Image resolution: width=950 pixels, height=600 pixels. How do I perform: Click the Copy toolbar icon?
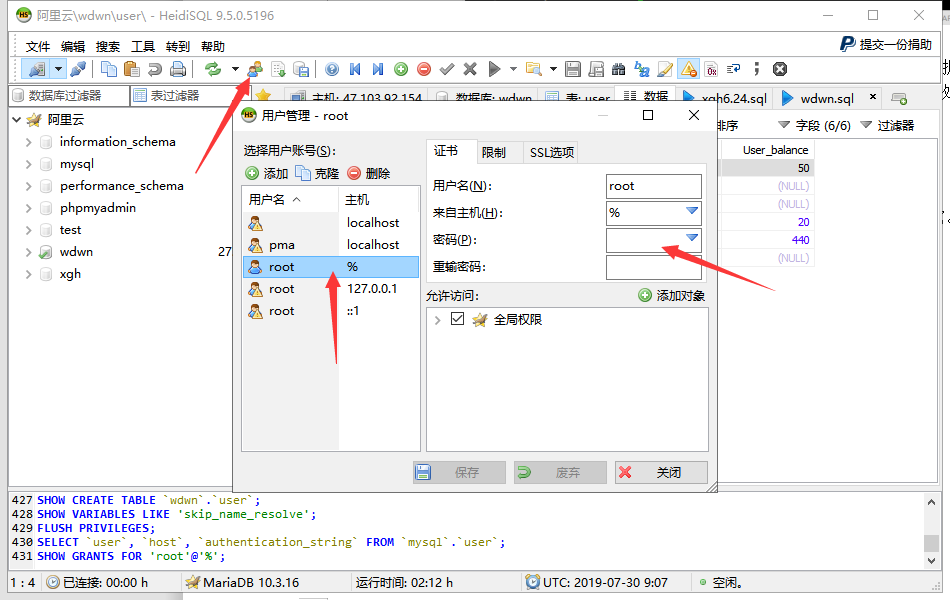[x=109, y=69]
